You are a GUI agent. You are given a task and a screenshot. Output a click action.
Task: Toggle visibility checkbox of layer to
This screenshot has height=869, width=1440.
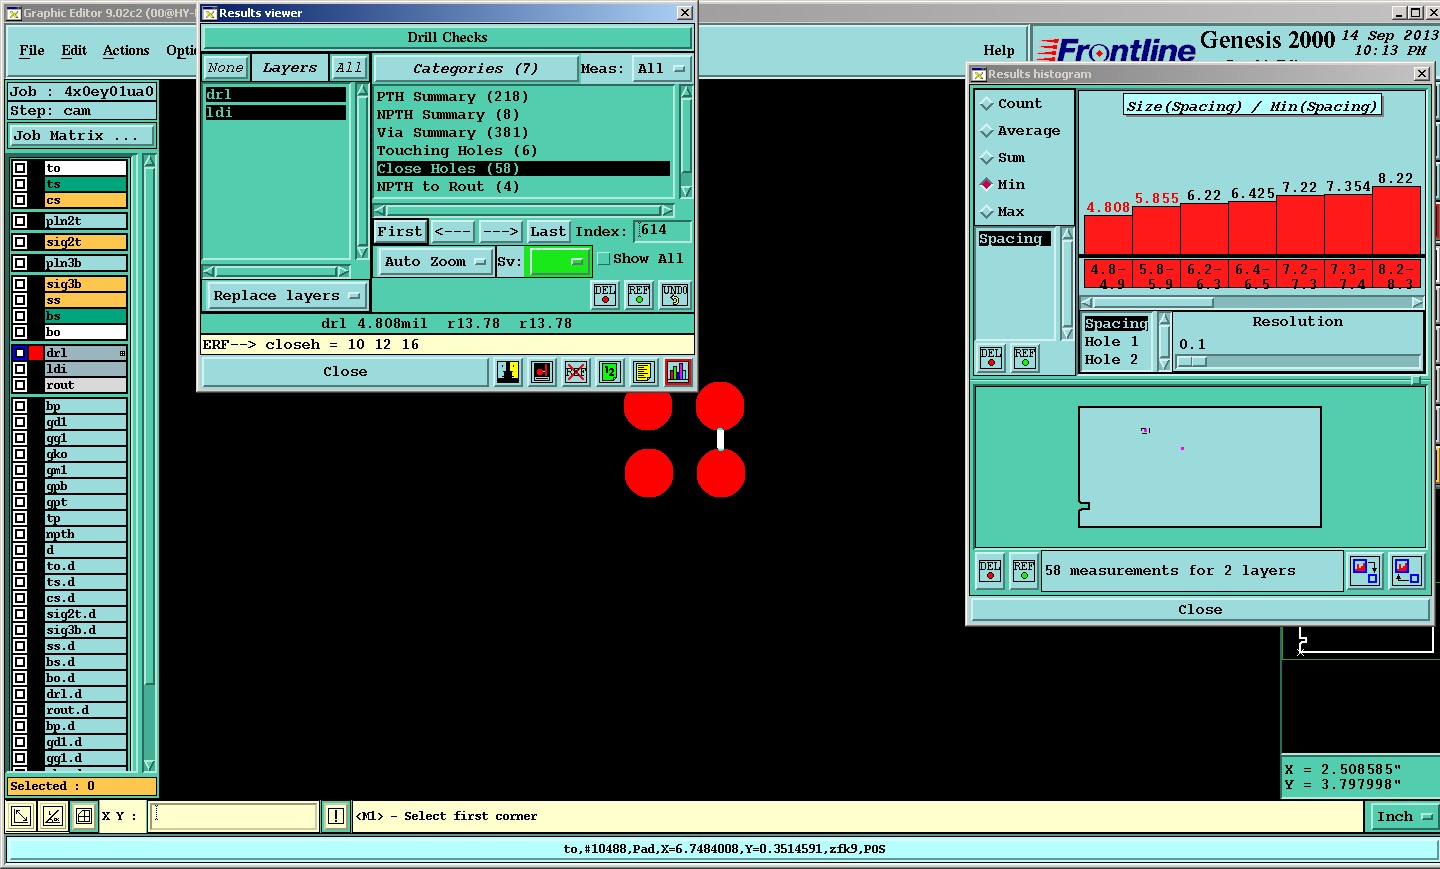tap(20, 168)
